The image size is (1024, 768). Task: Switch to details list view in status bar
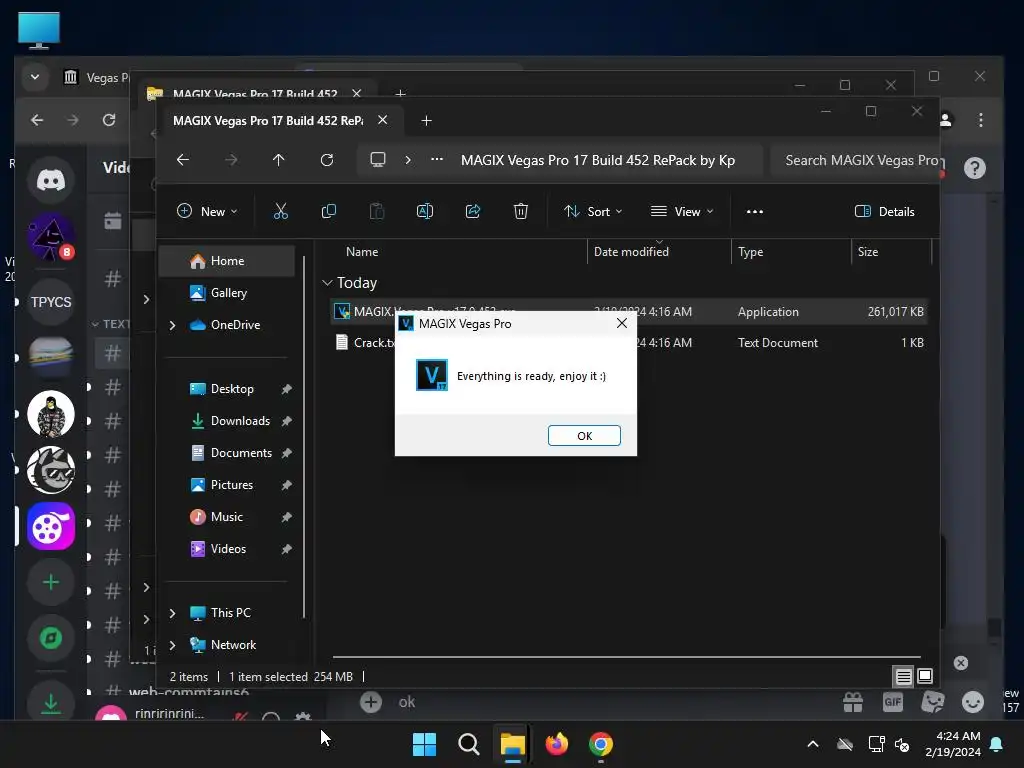(x=903, y=677)
